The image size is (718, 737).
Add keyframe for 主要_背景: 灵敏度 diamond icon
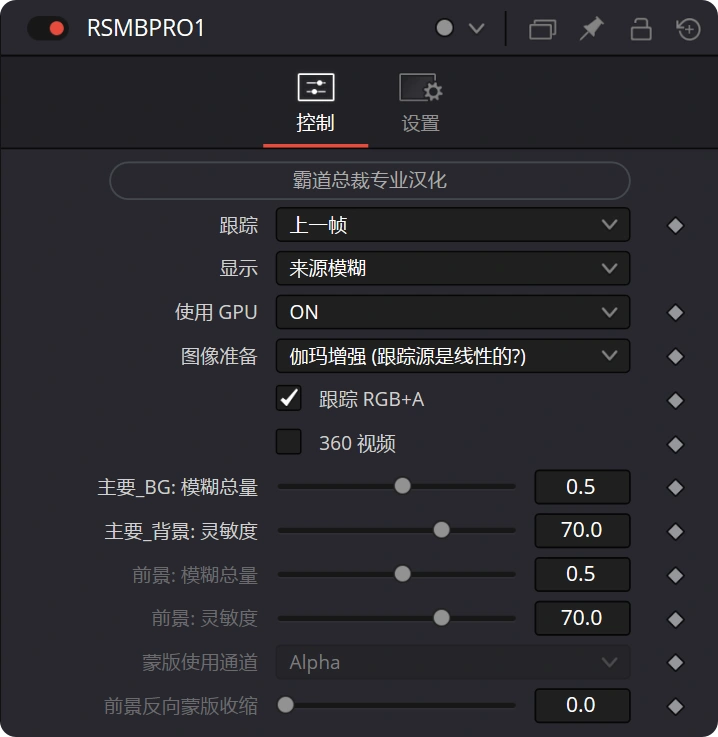click(675, 532)
